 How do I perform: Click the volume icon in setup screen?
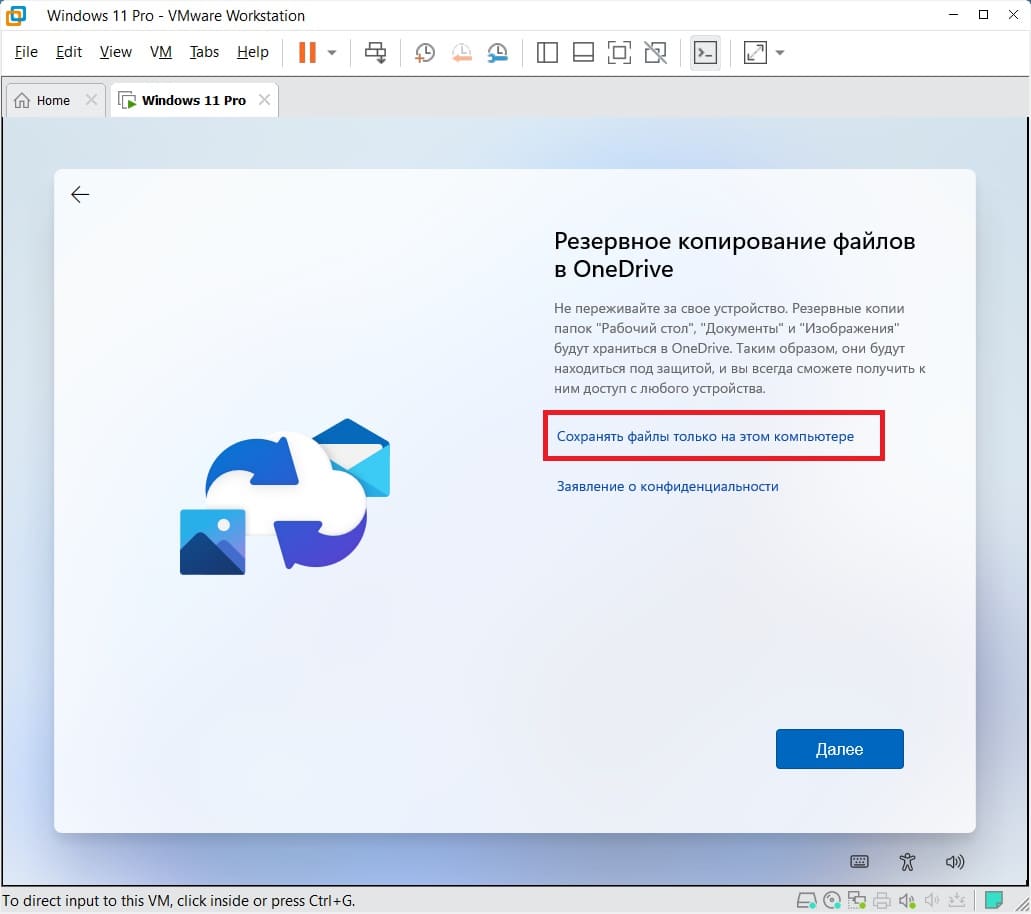point(955,862)
